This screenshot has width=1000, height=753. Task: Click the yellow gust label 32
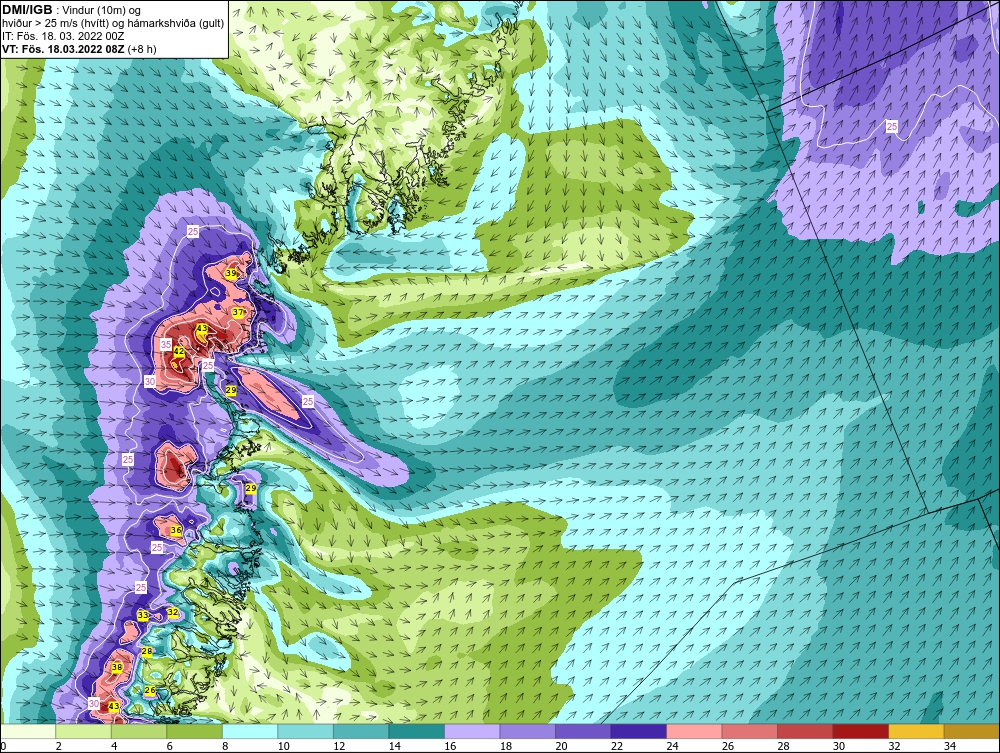172,612
